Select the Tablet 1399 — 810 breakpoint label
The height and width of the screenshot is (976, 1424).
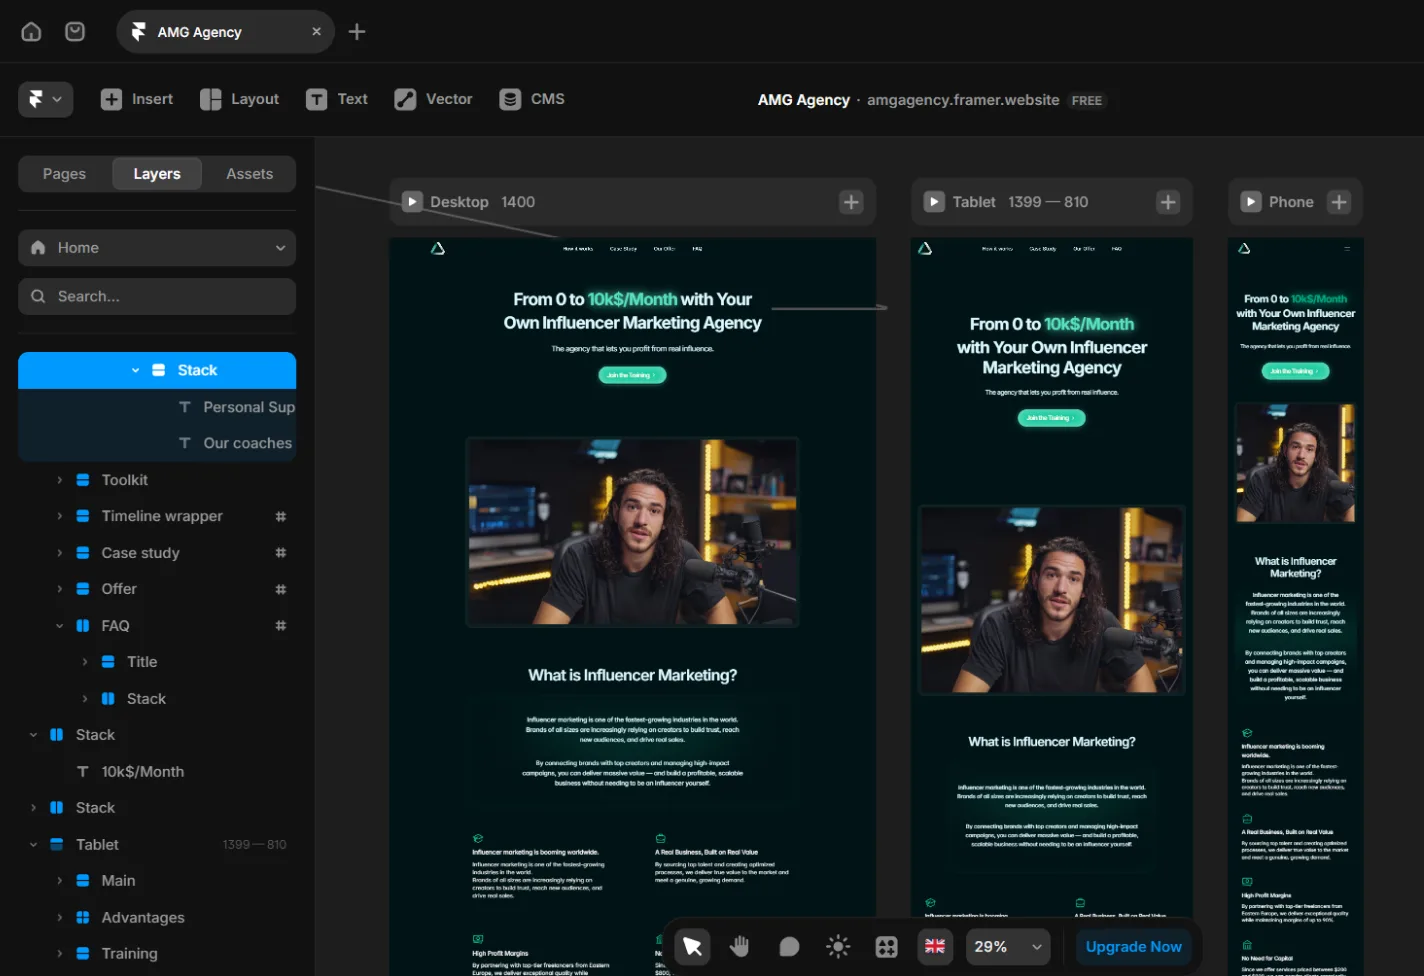point(1020,202)
